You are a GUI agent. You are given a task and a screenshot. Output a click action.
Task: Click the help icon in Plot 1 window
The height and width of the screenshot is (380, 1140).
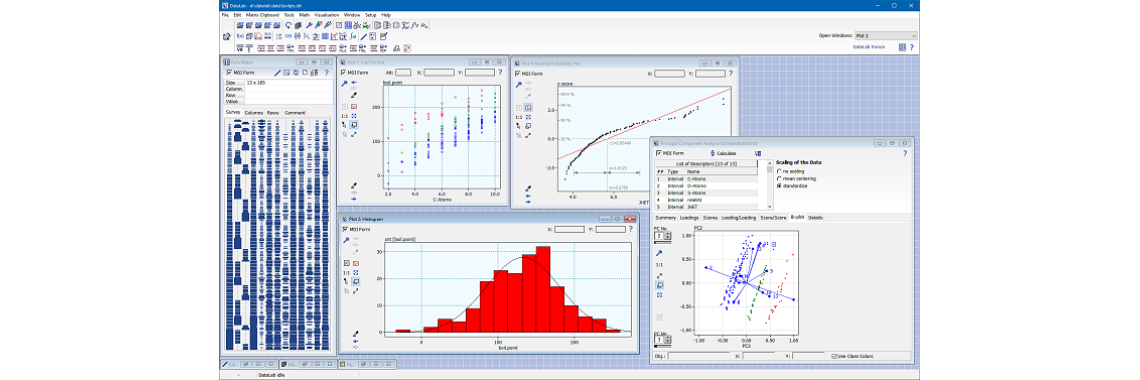[500, 73]
